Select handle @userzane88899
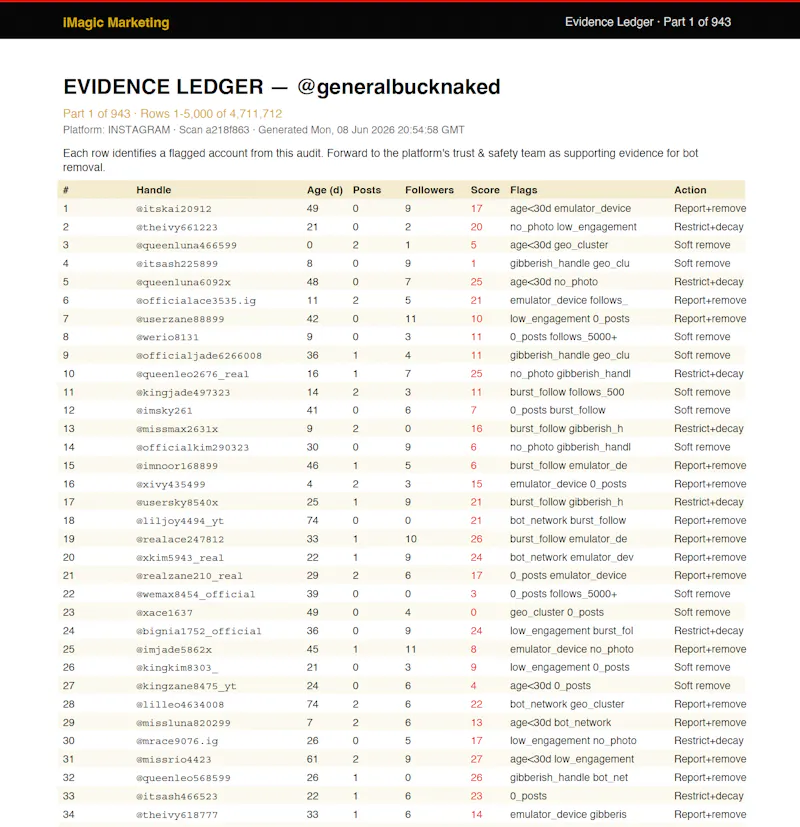This screenshot has height=827, width=800. click(180, 319)
